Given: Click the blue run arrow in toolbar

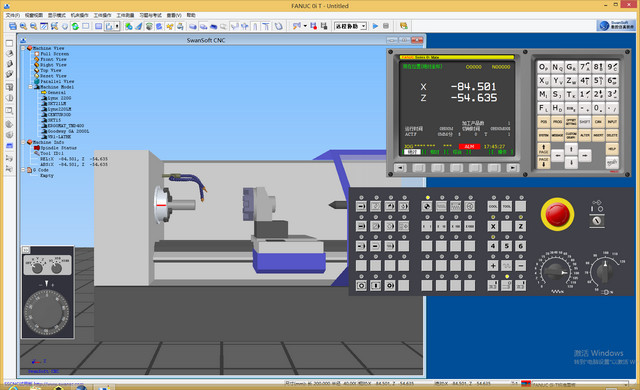Looking at the screenshot, I should [375, 26].
